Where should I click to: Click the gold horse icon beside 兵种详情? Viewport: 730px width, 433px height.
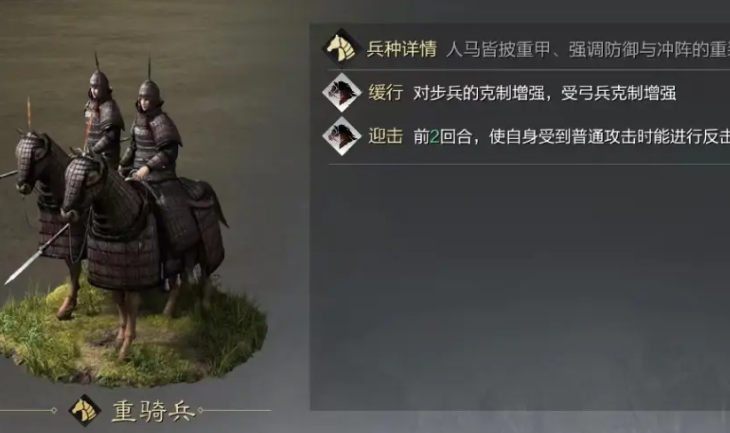coord(341,47)
